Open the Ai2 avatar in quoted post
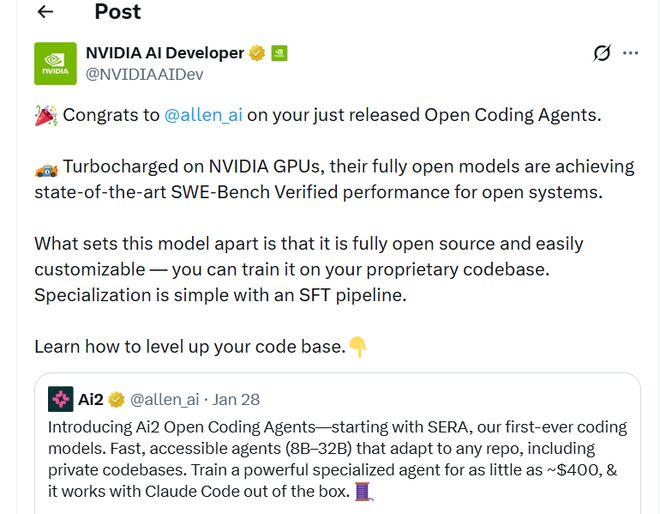This screenshot has width=660, height=514. [x=61, y=399]
